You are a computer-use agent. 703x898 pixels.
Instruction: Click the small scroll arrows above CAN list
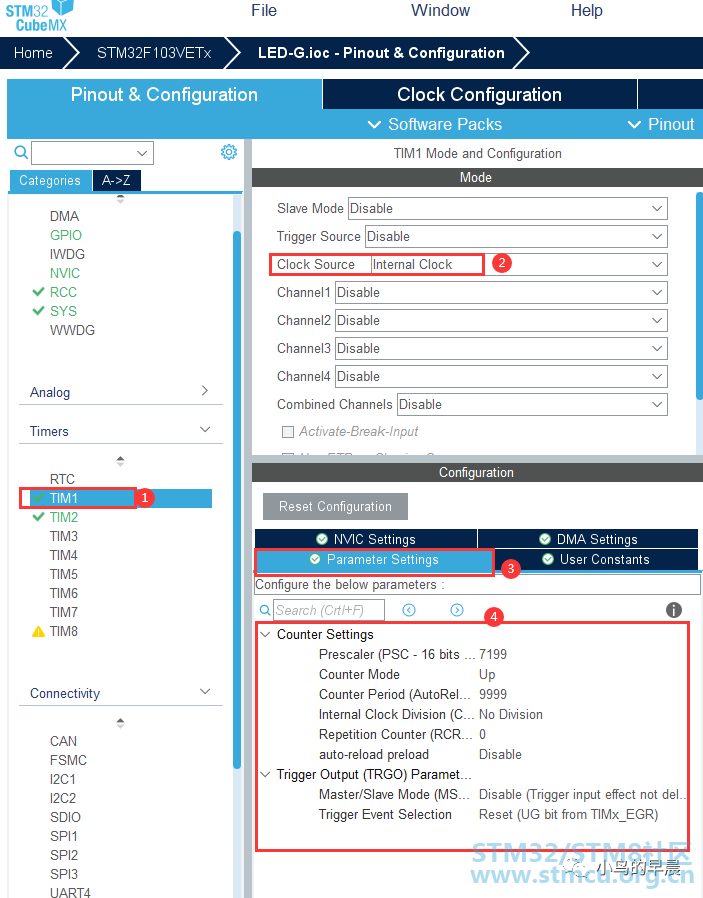click(120, 723)
